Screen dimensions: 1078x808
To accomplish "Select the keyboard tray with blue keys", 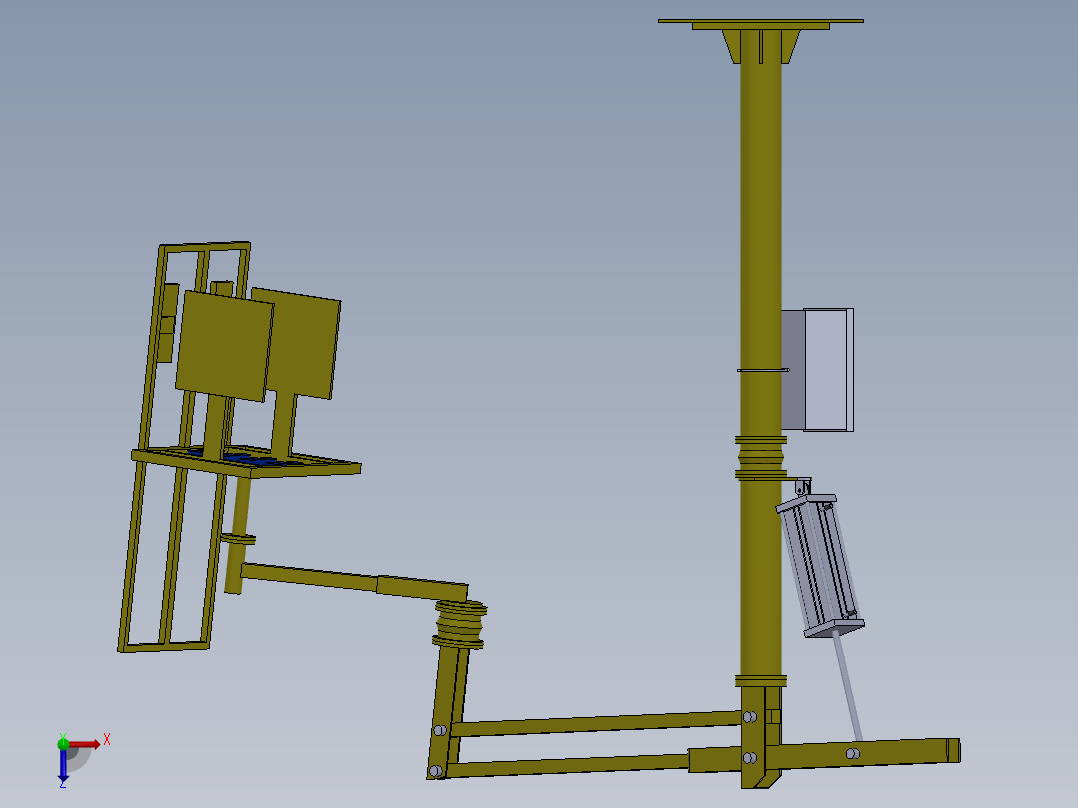I will coord(246,461).
